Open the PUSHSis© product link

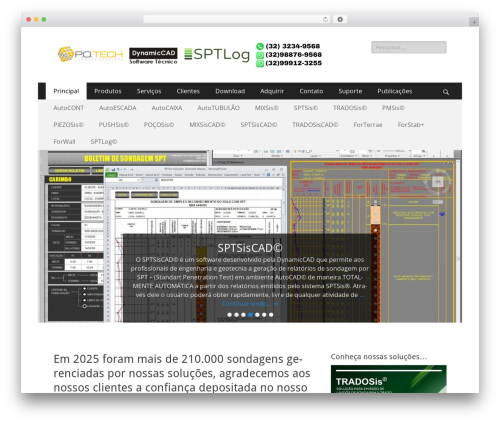click(x=114, y=125)
